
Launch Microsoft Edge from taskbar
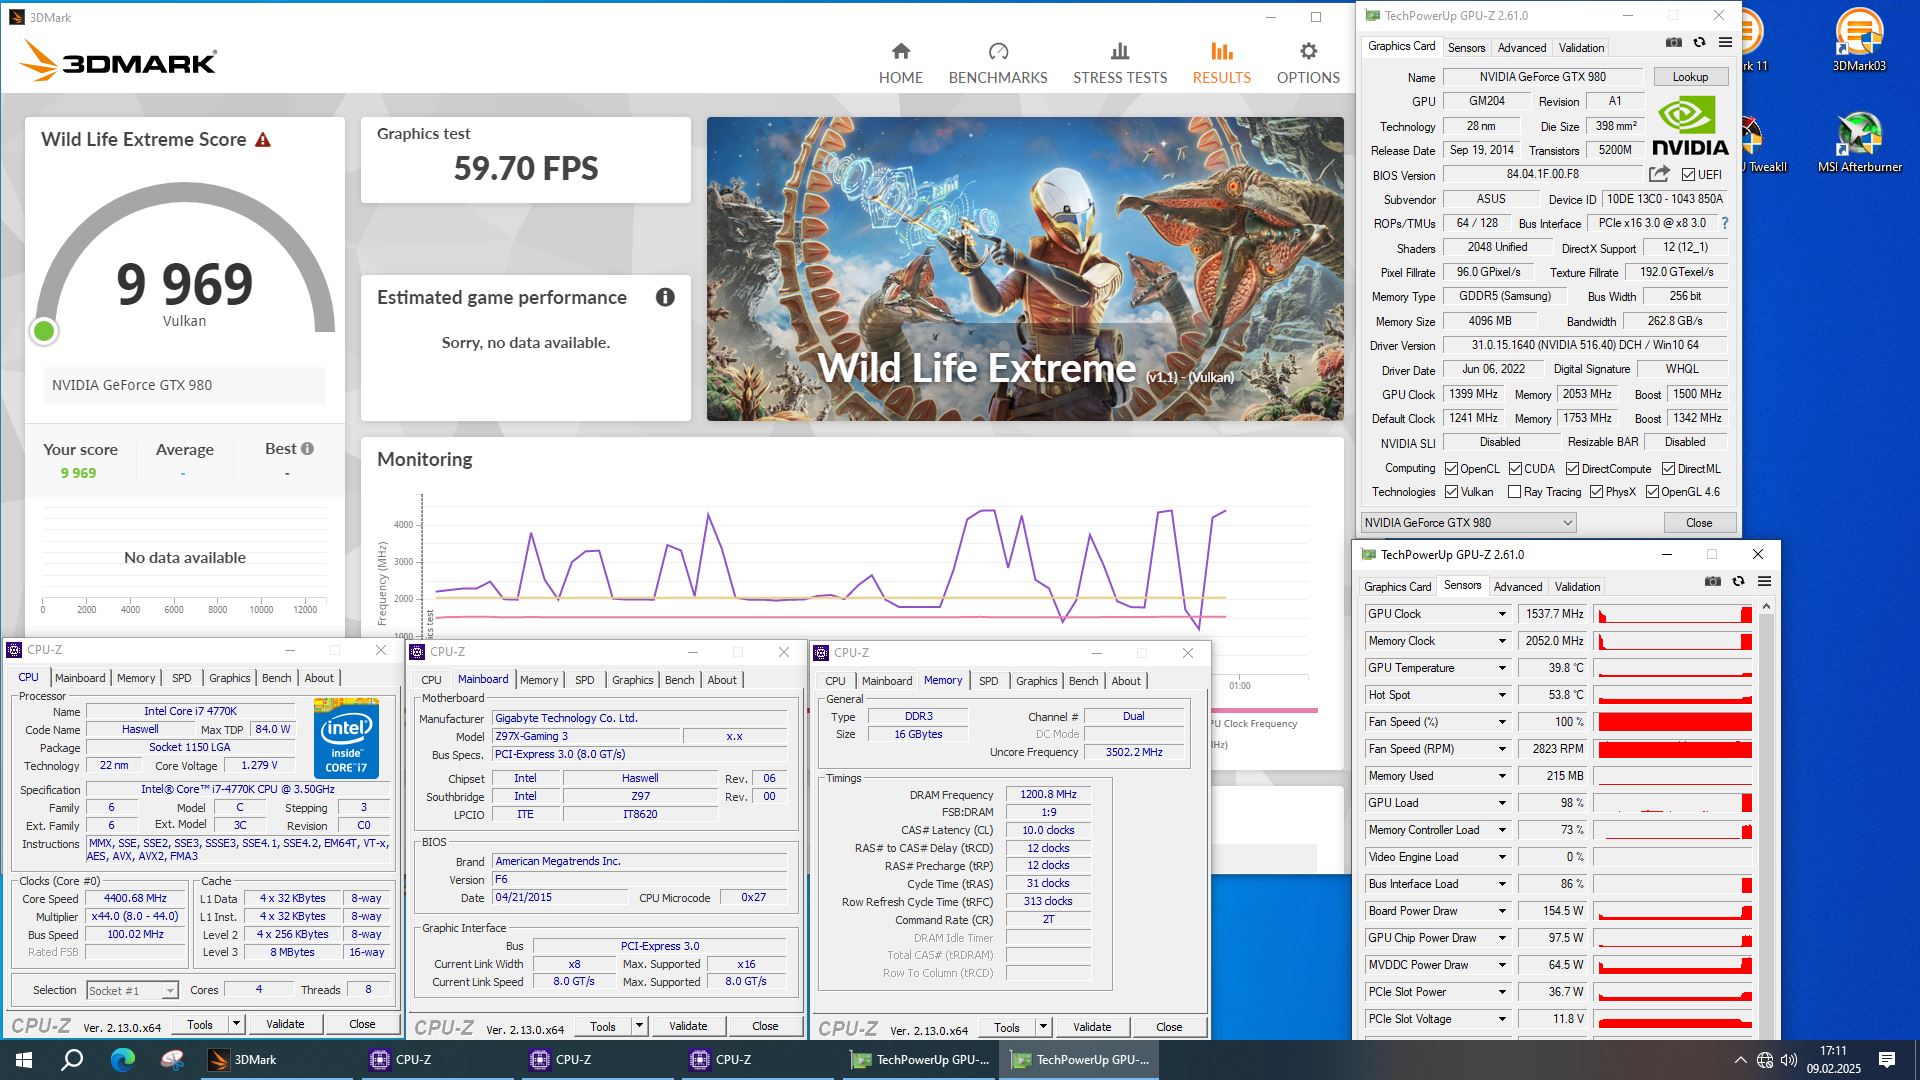123,1060
